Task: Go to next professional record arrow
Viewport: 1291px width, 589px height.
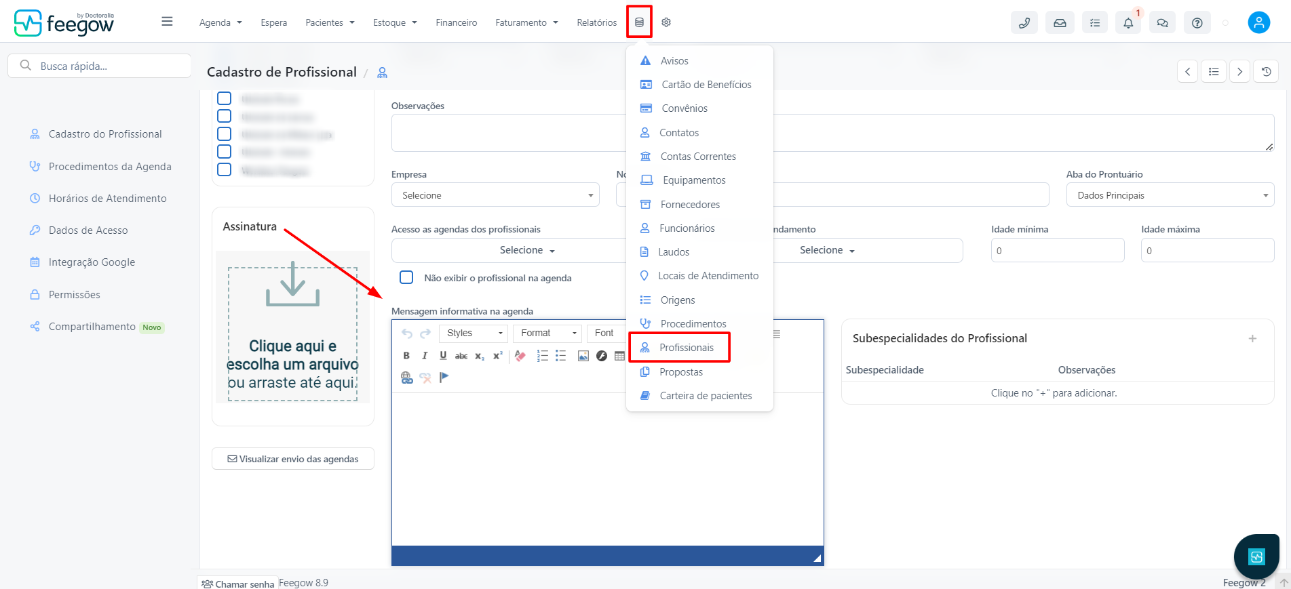Action: [x=1240, y=71]
